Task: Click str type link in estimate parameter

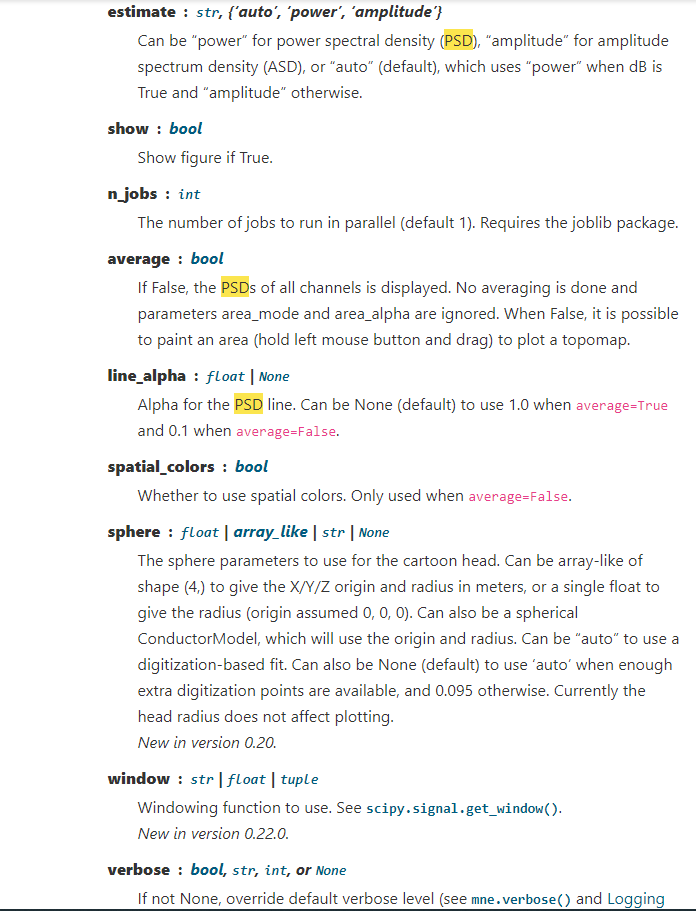Action: coord(208,12)
